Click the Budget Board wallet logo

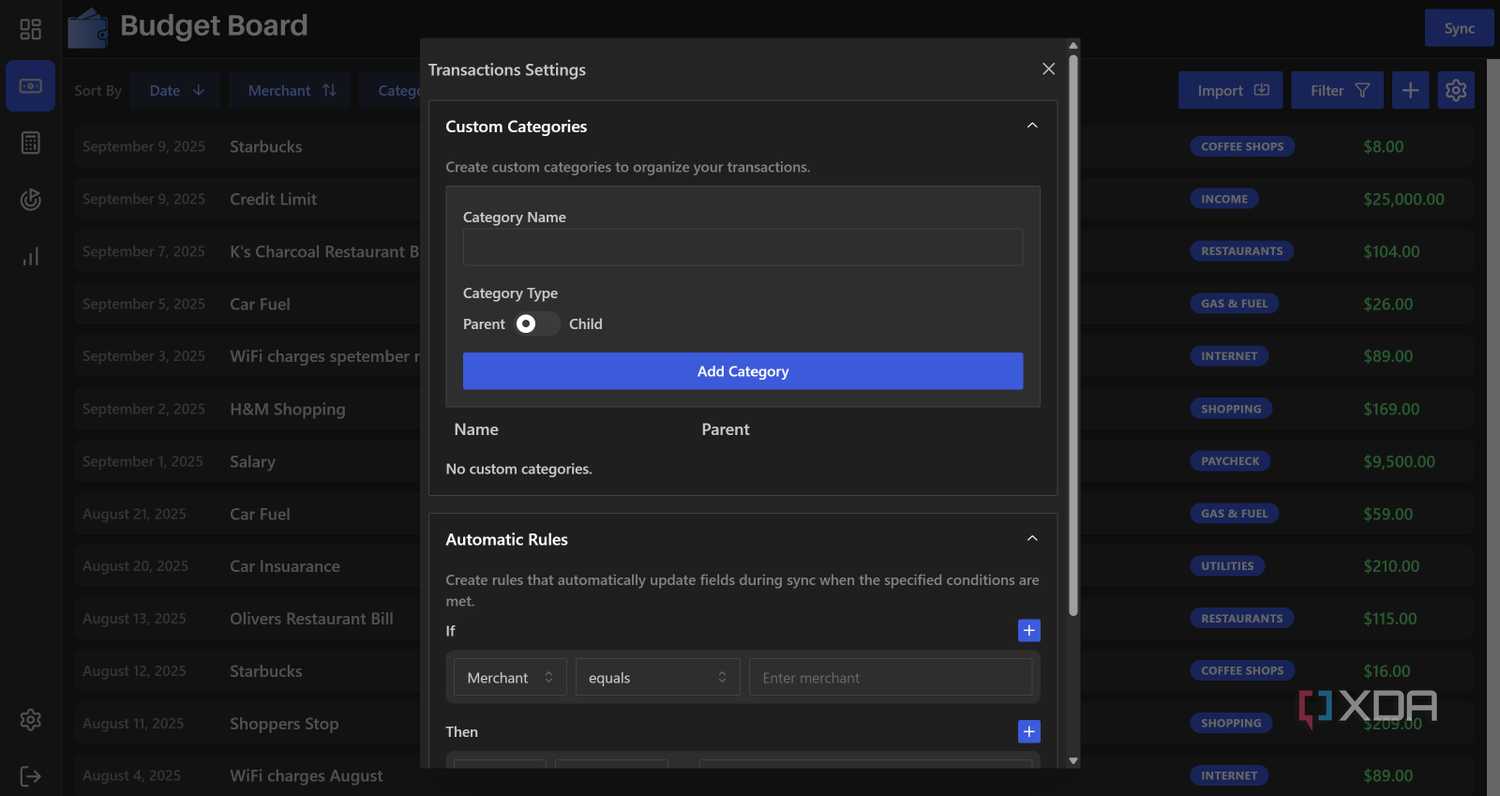click(x=88, y=28)
